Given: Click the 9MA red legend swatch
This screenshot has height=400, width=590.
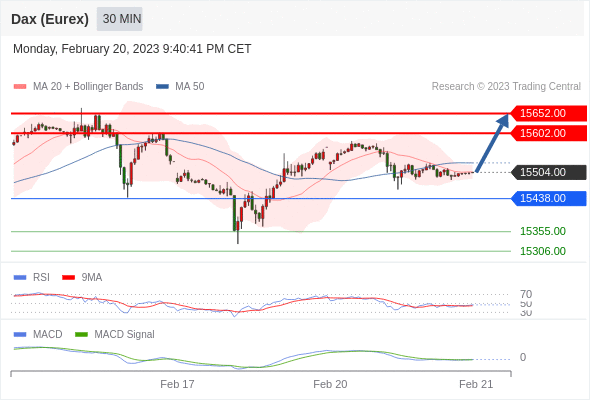Looking at the screenshot, I should click(68, 278).
